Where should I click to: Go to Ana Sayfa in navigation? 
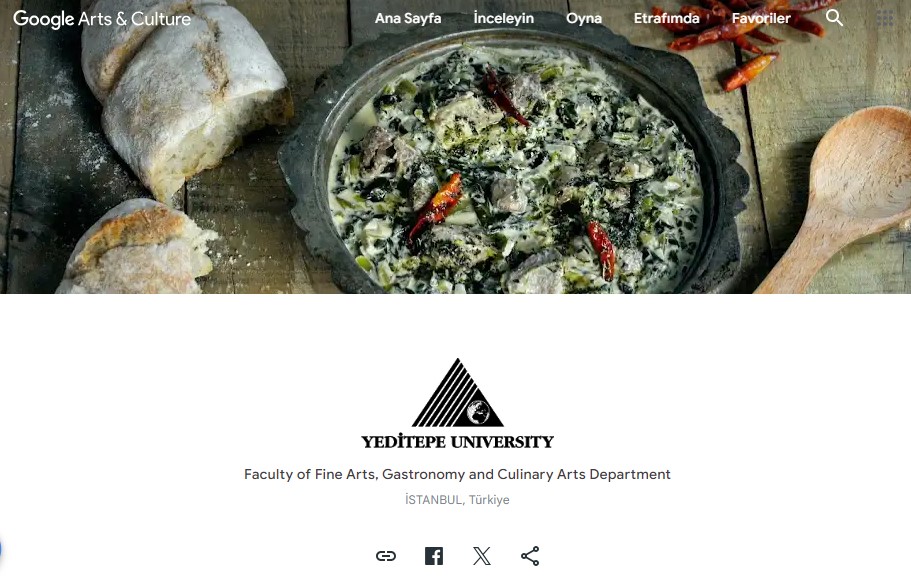[408, 19]
